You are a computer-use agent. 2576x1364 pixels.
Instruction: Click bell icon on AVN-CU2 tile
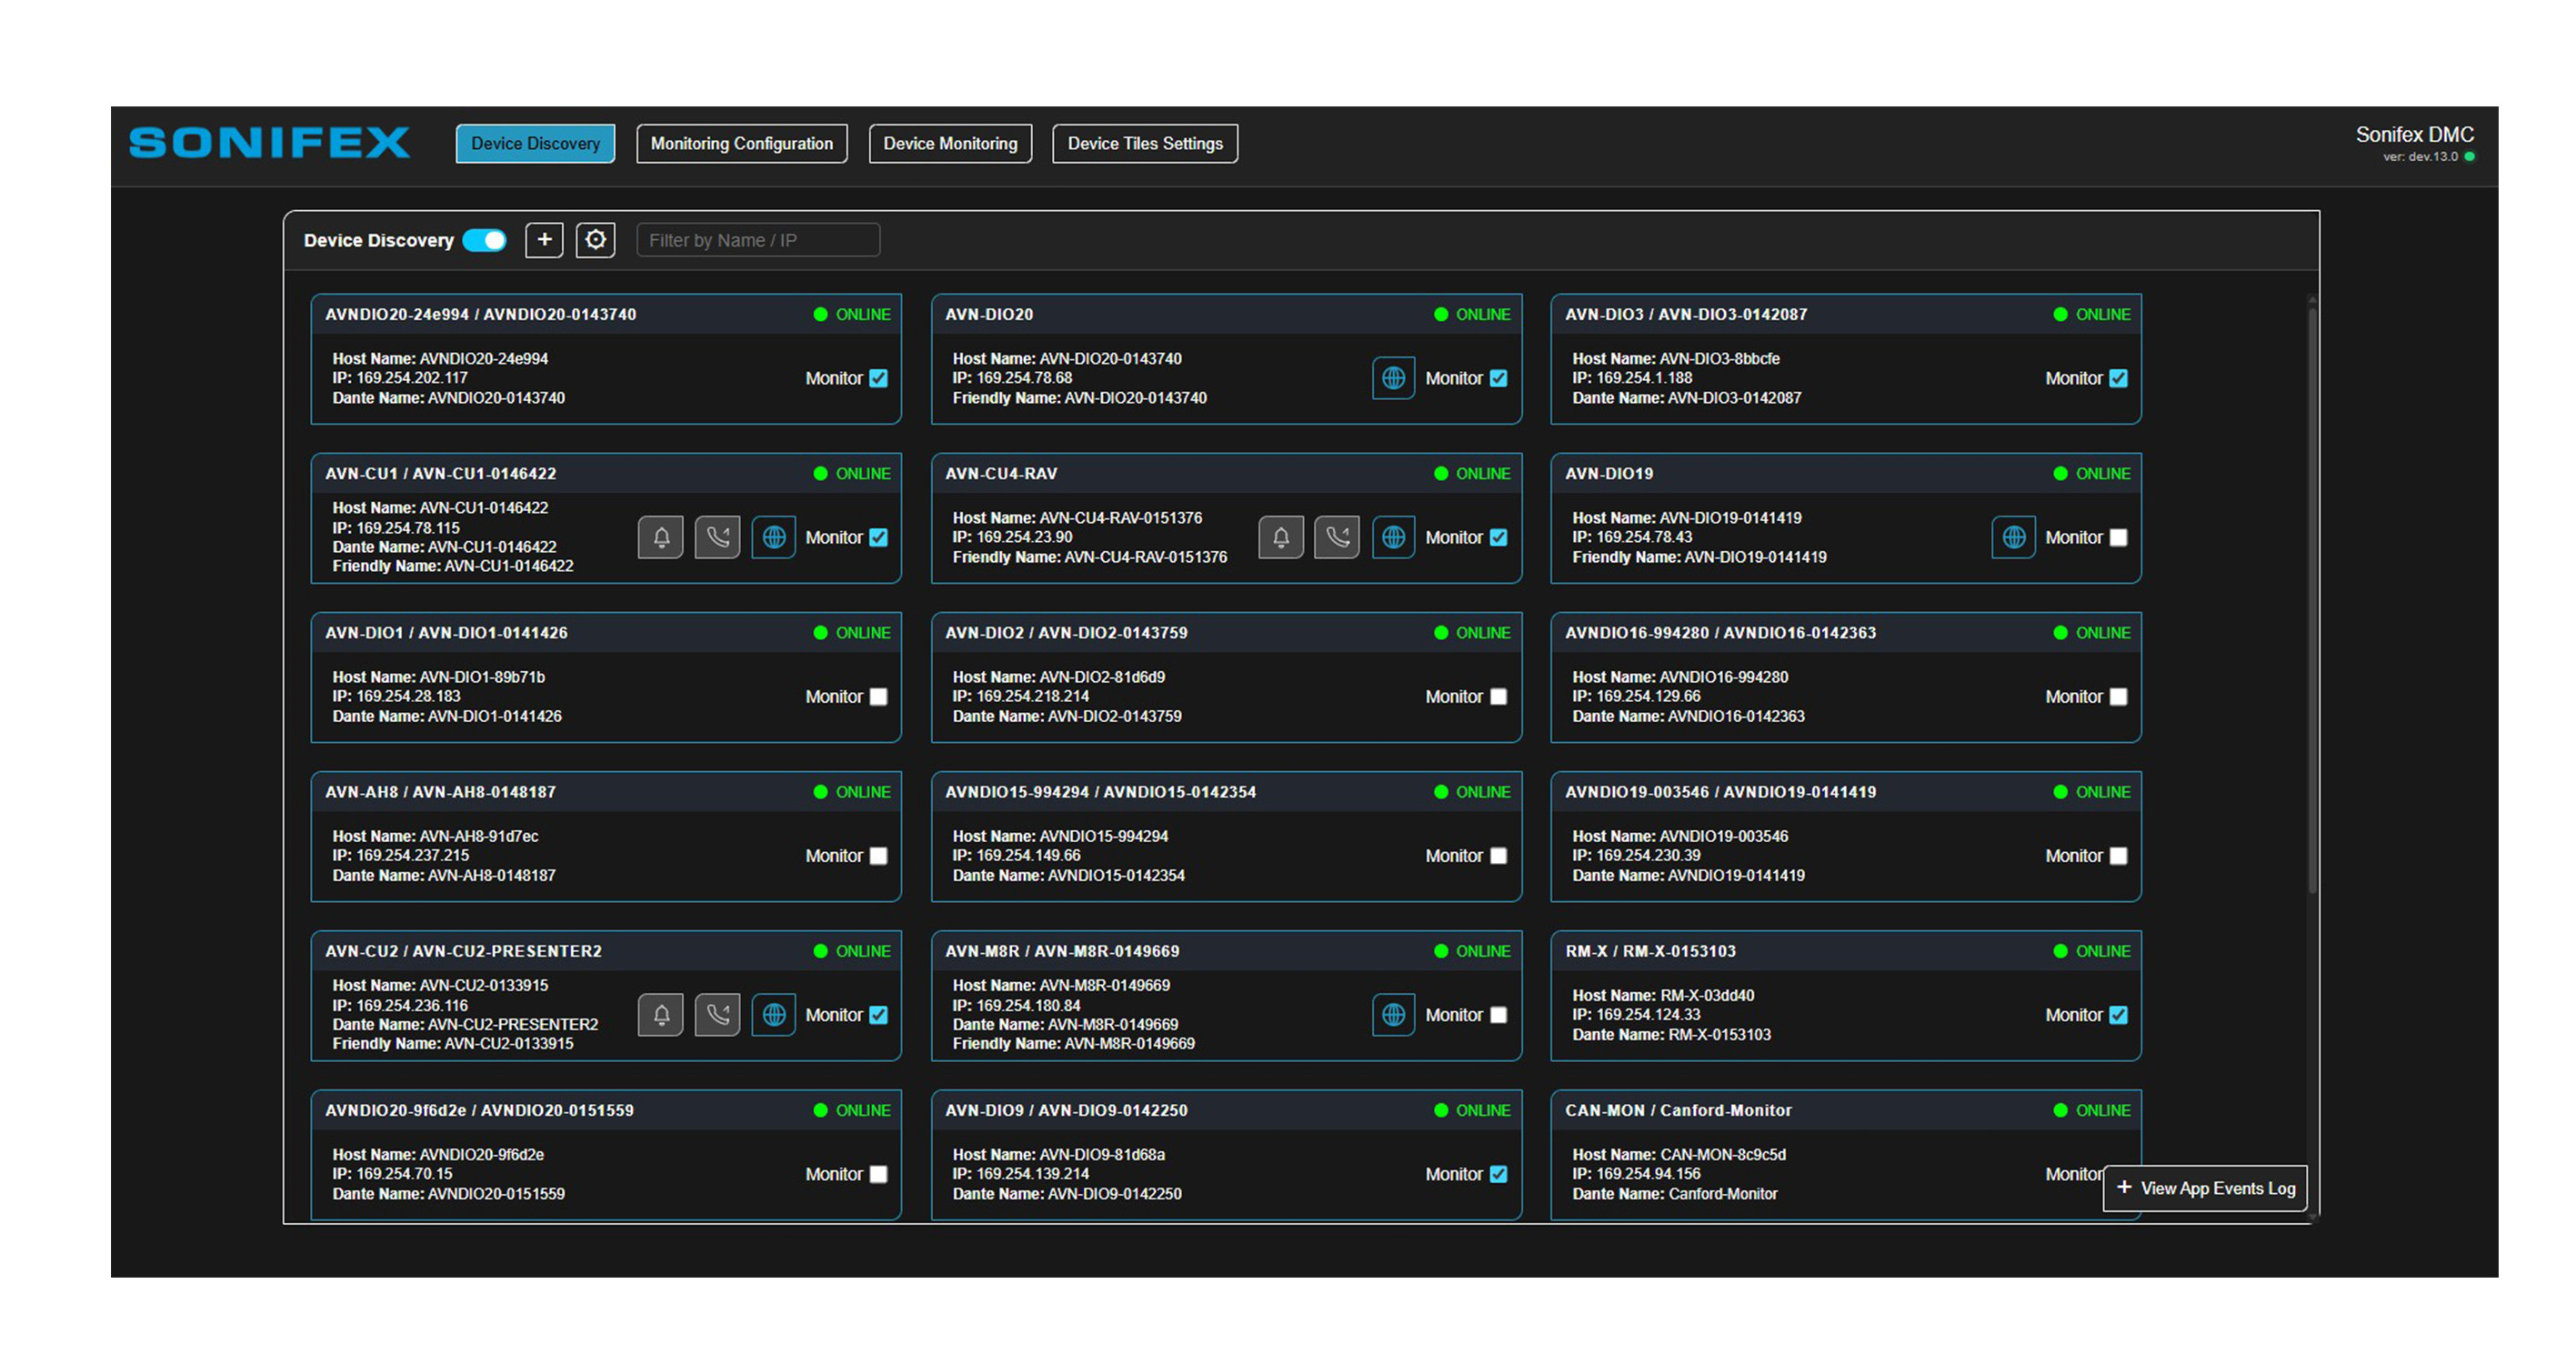(661, 1015)
